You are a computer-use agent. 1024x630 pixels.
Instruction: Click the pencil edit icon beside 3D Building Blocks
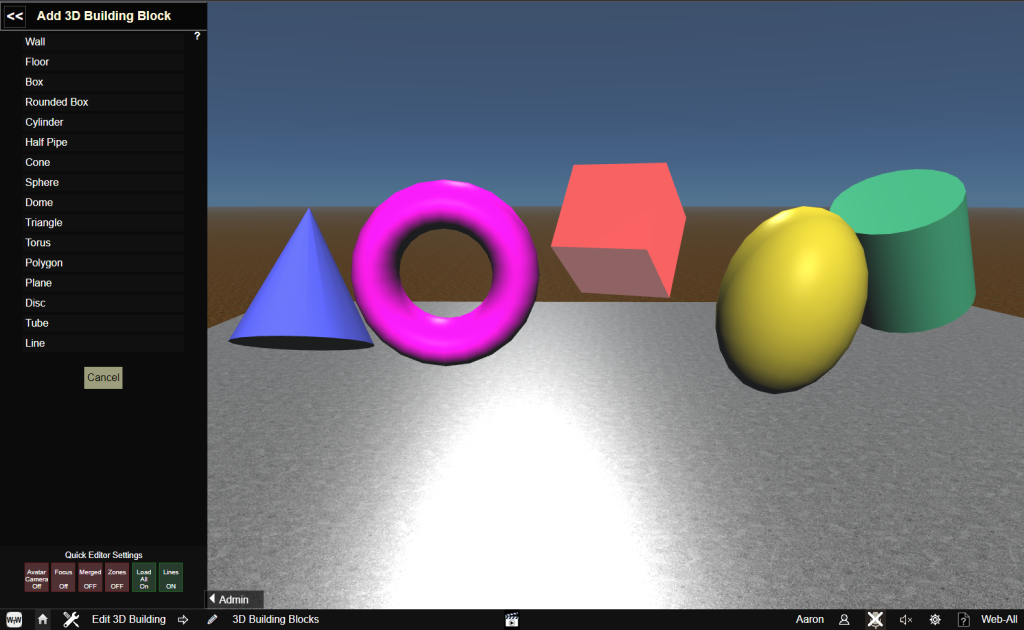211,619
